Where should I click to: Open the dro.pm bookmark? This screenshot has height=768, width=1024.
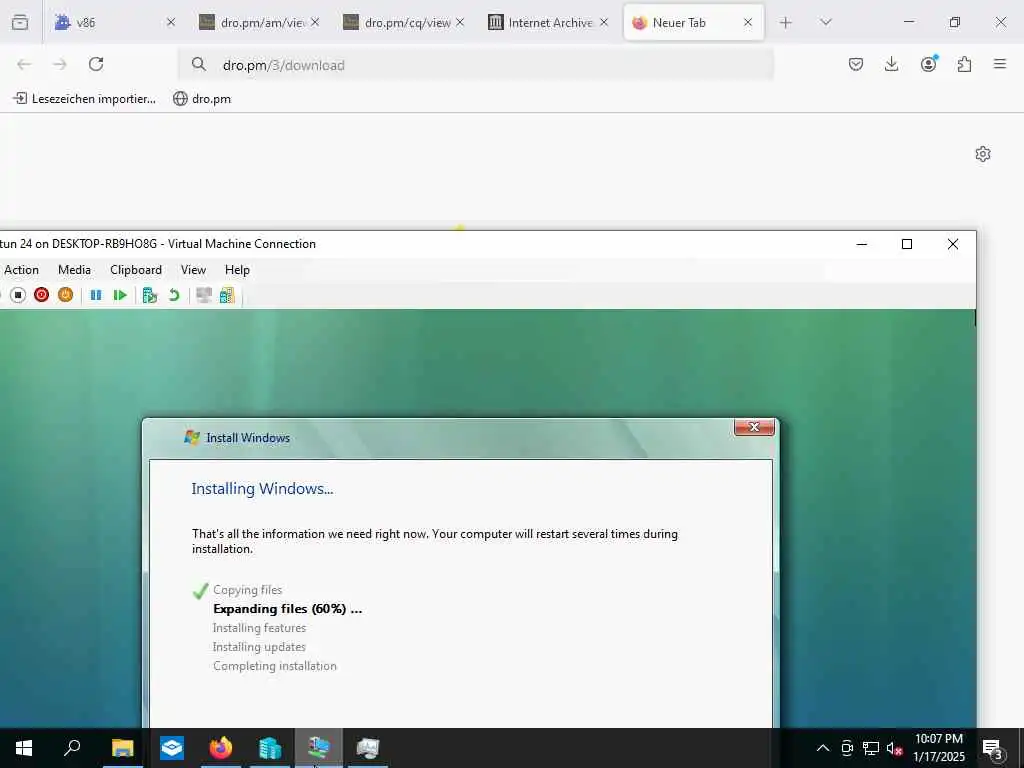(x=202, y=99)
